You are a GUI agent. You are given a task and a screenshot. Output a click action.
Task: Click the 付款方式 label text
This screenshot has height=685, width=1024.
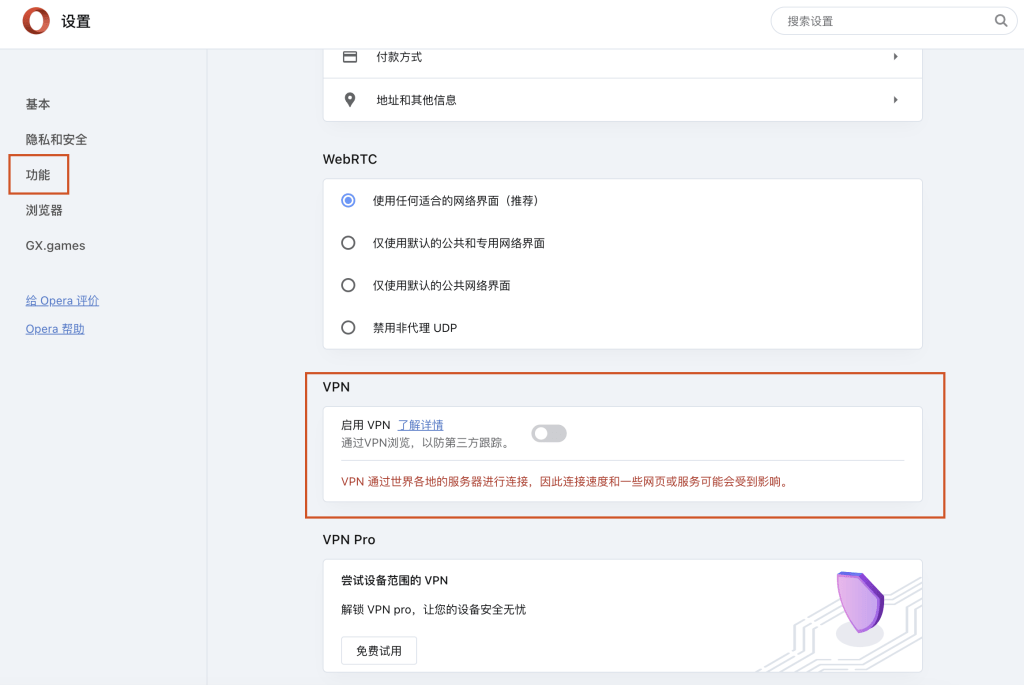point(399,57)
